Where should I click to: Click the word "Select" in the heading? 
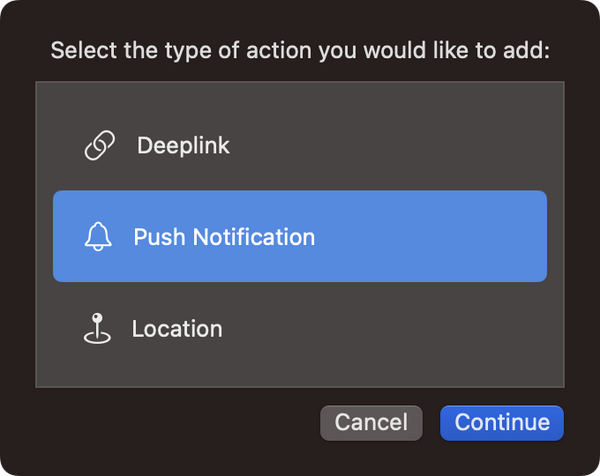[80, 50]
